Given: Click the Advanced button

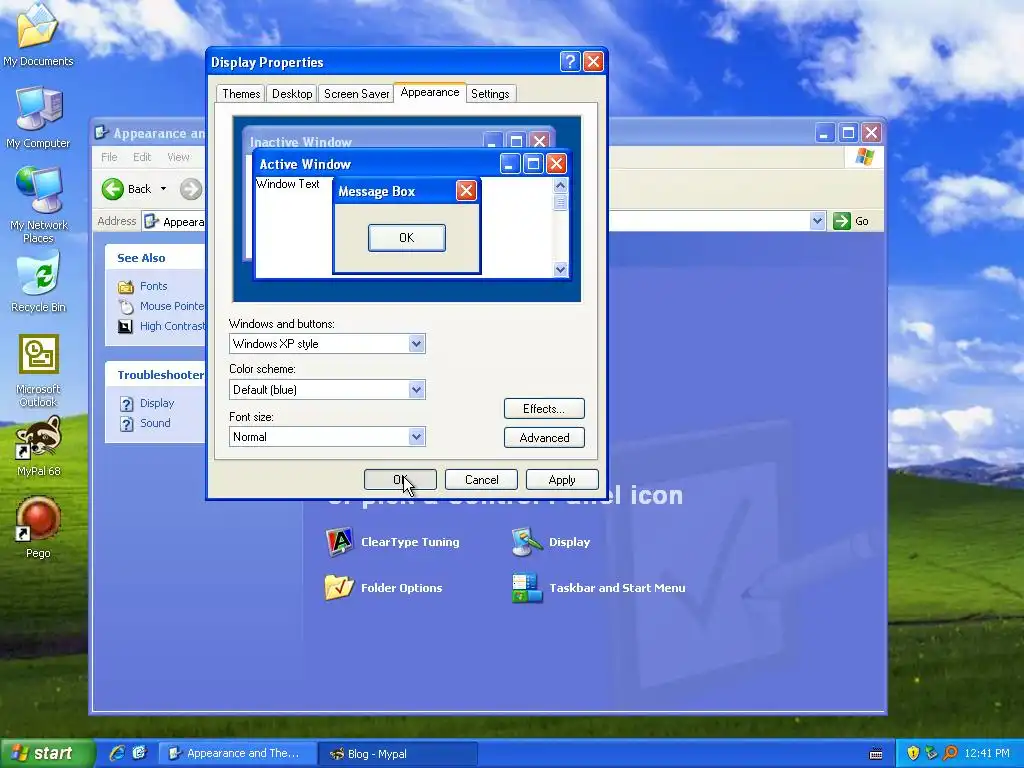Looking at the screenshot, I should 544,438.
